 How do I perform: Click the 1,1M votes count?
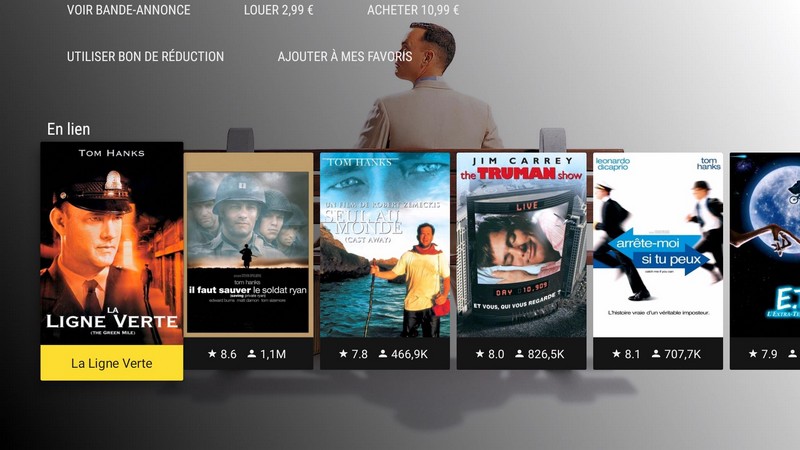tap(273, 354)
